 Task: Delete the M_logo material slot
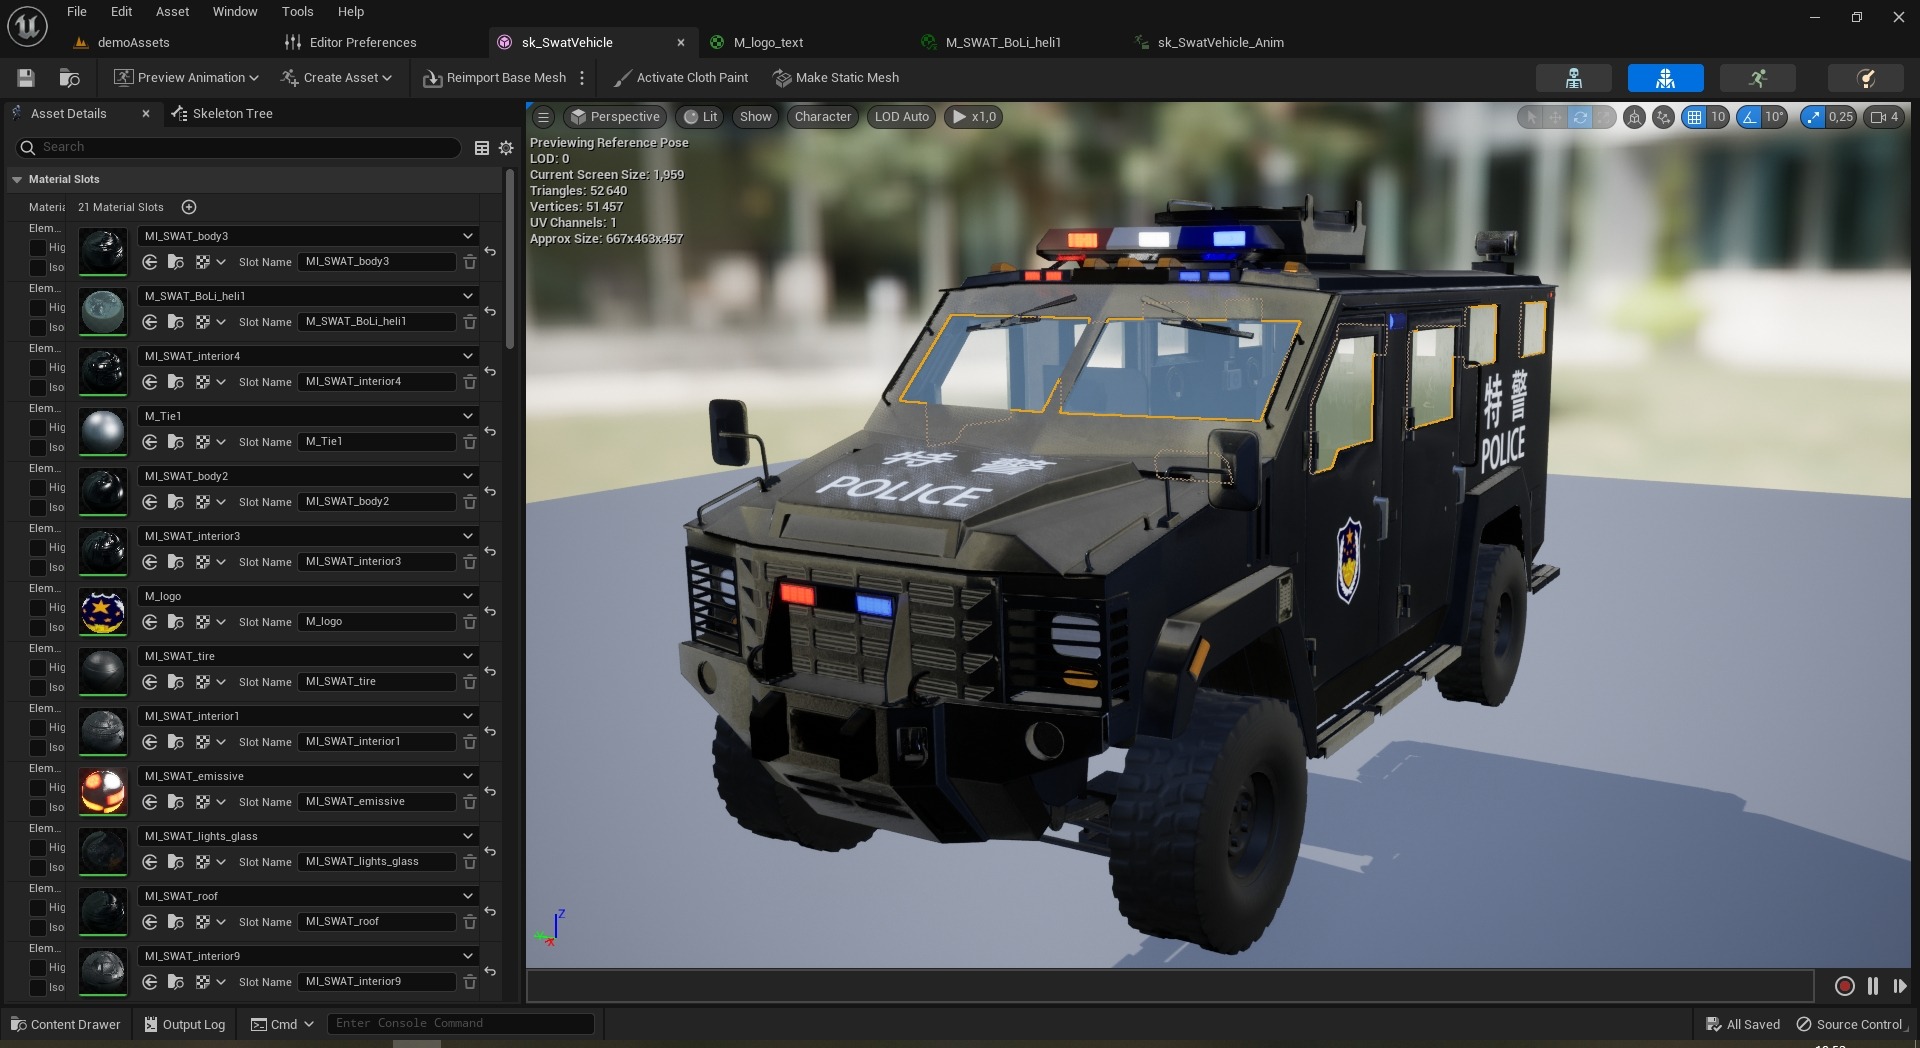coord(469,622)
